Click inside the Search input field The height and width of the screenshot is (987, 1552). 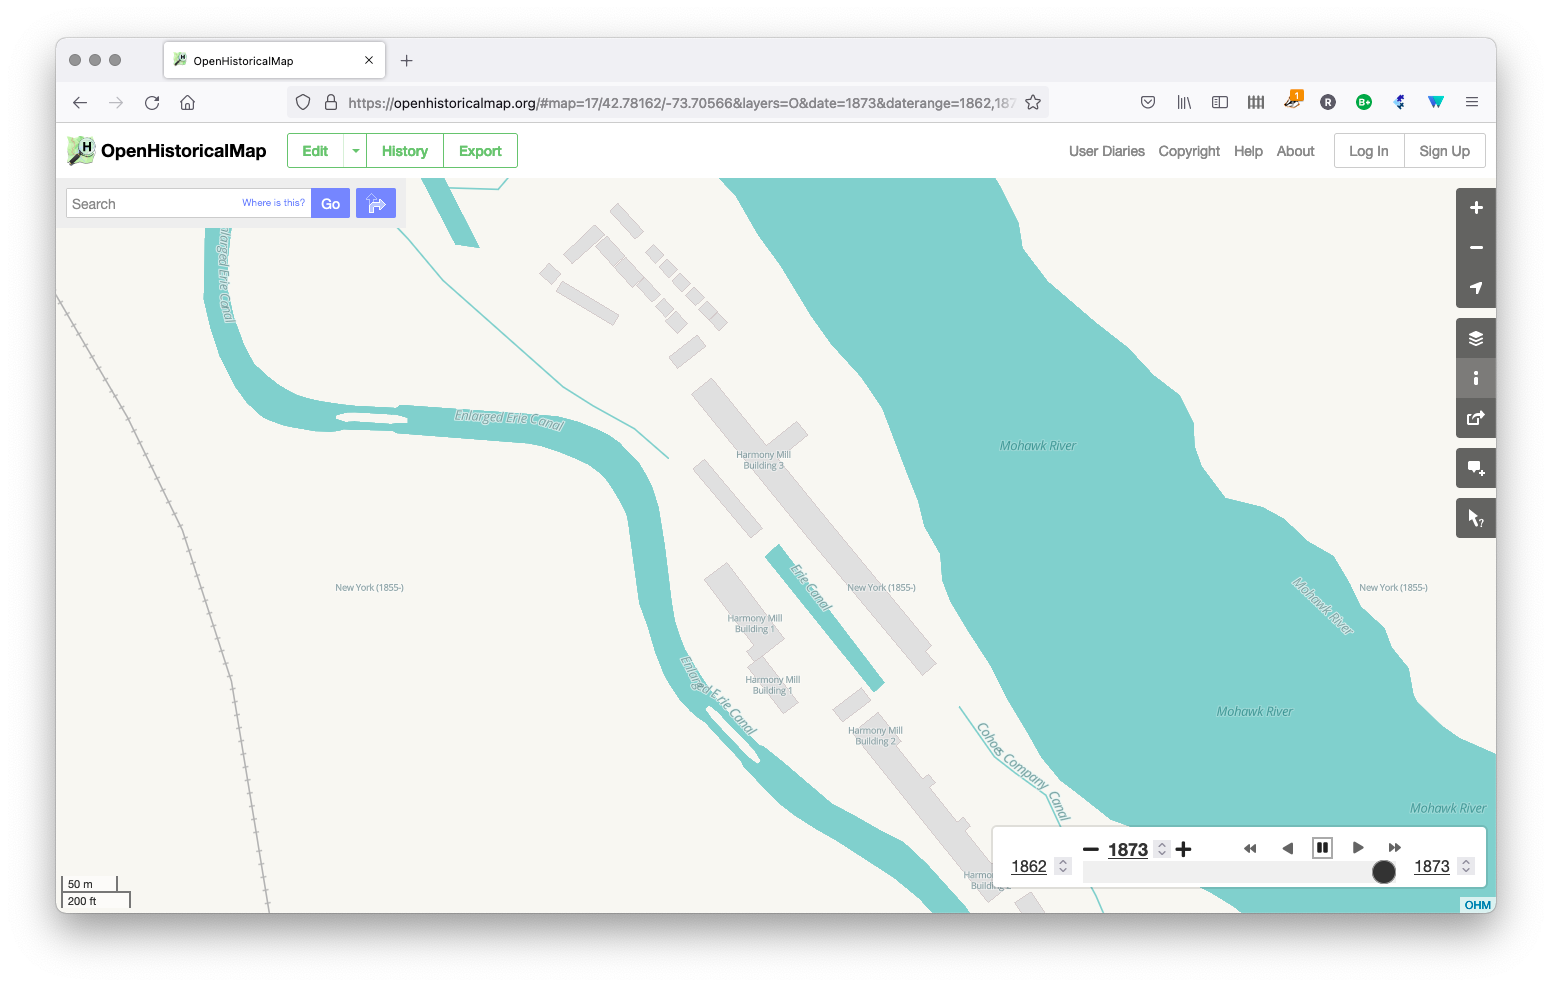click(x=150, y=202)
